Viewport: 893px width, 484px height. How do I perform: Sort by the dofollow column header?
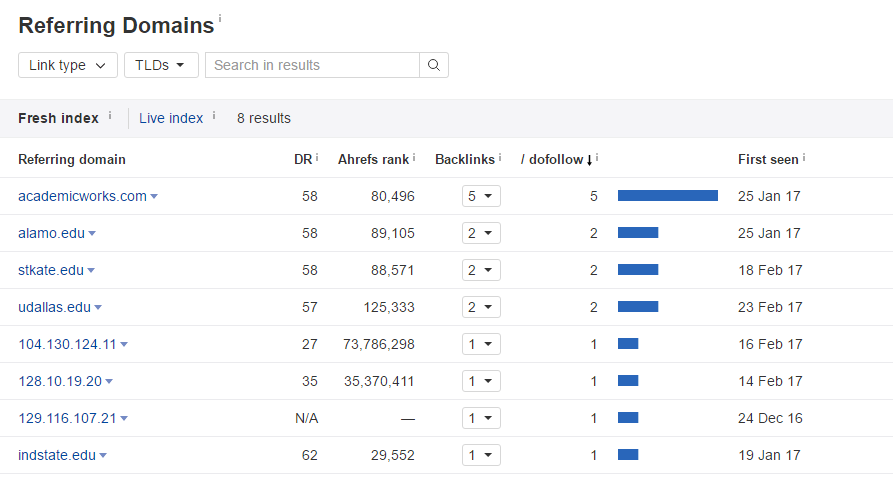556,159
